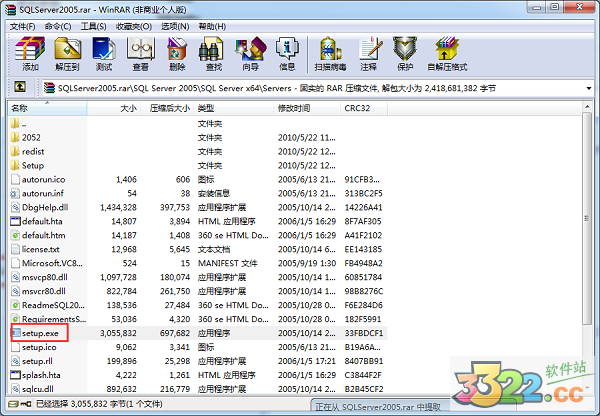600x416 pixels.
Task: Select the RequirementsS... file name
Action: pyautogui.click(x=54, y=319)
